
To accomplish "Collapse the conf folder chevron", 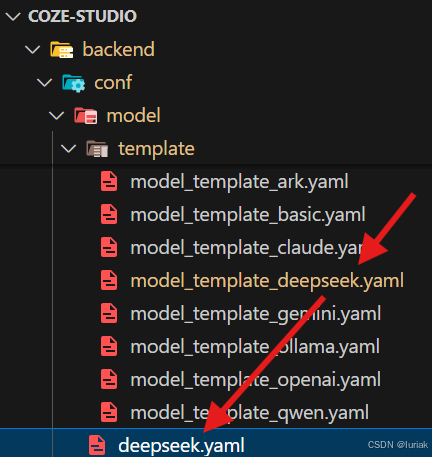I will tap(45, 83).
